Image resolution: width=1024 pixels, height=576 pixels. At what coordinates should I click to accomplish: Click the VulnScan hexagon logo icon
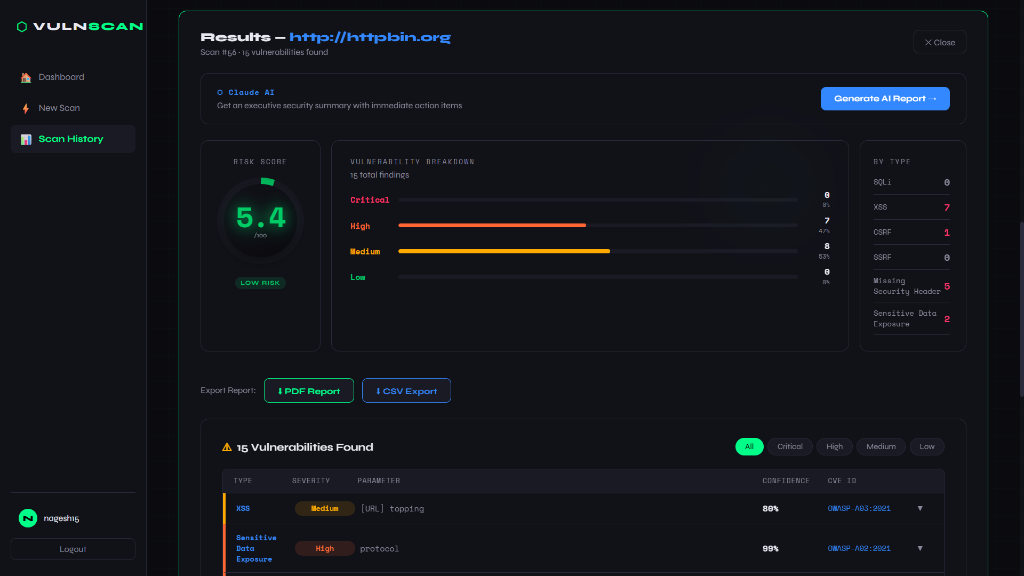[x=22, y=27]
